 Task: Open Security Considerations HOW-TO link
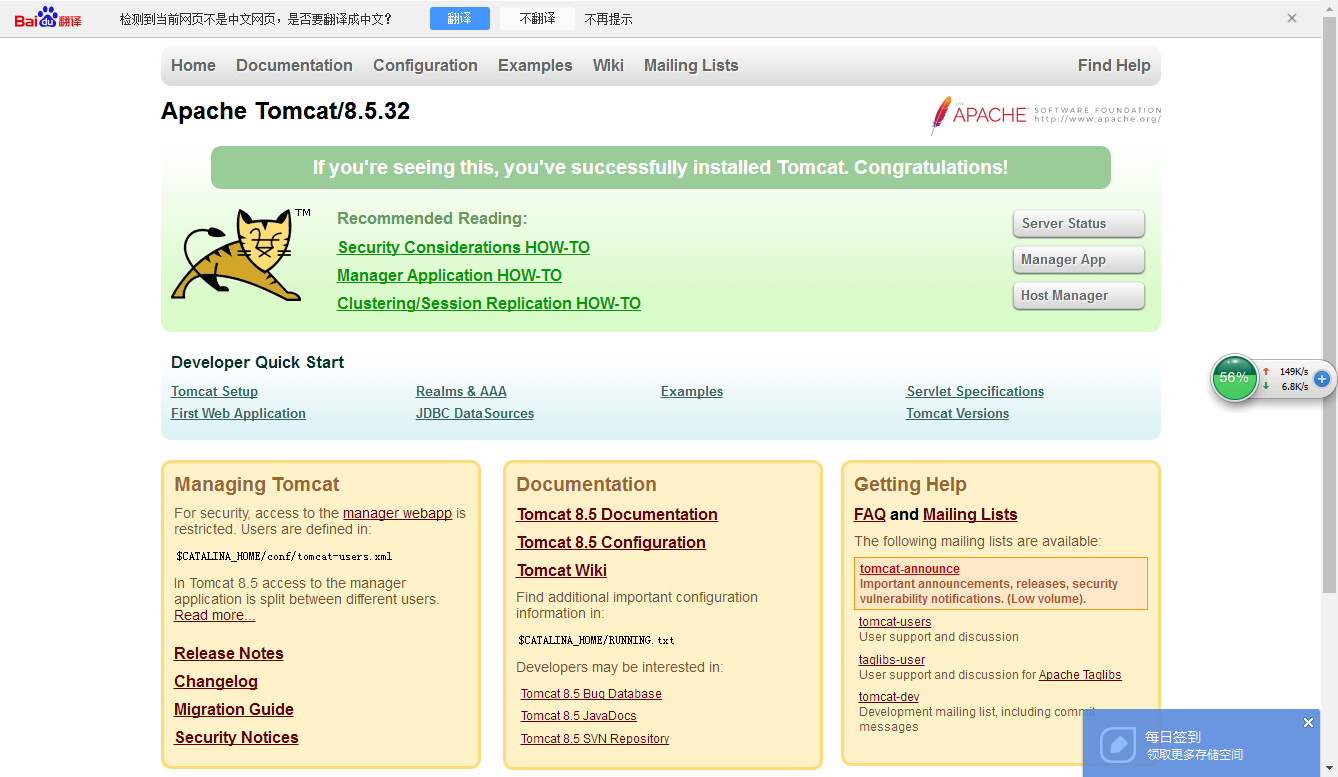464,247
